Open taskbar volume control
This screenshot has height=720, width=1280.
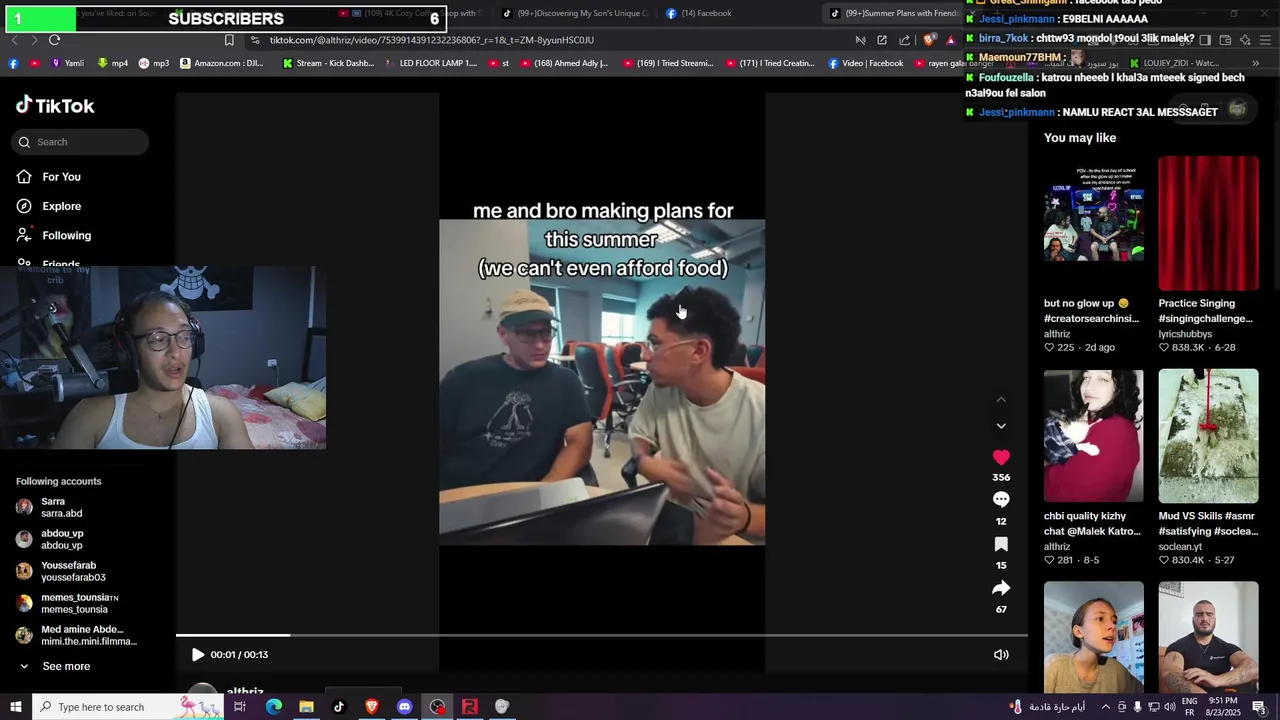1171,707
